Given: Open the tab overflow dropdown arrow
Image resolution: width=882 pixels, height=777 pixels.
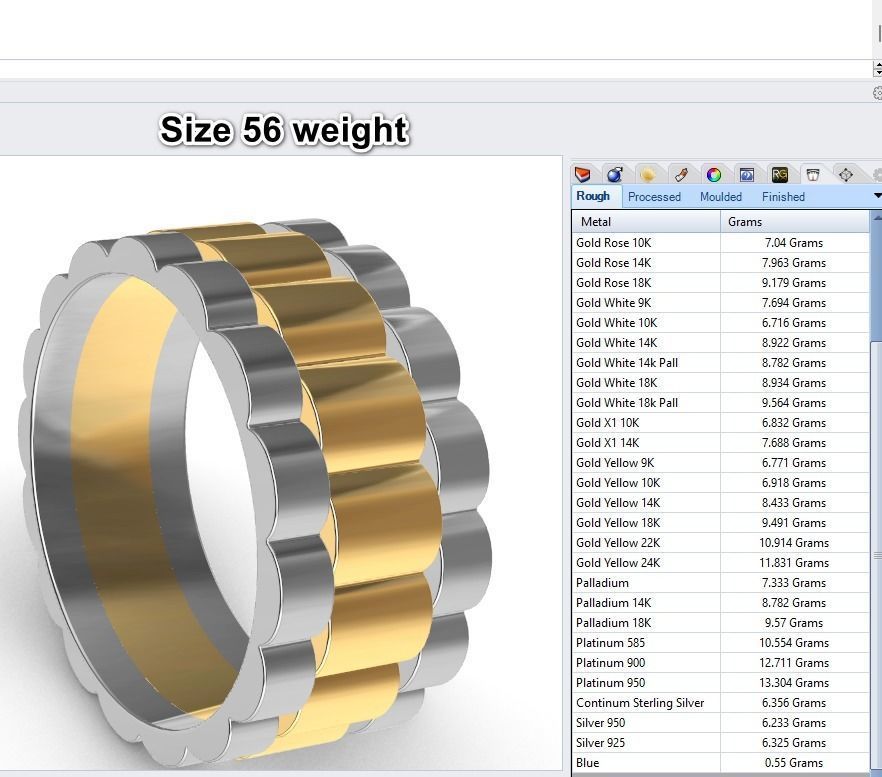Looking at the screenshot, I should coord(878,196).
